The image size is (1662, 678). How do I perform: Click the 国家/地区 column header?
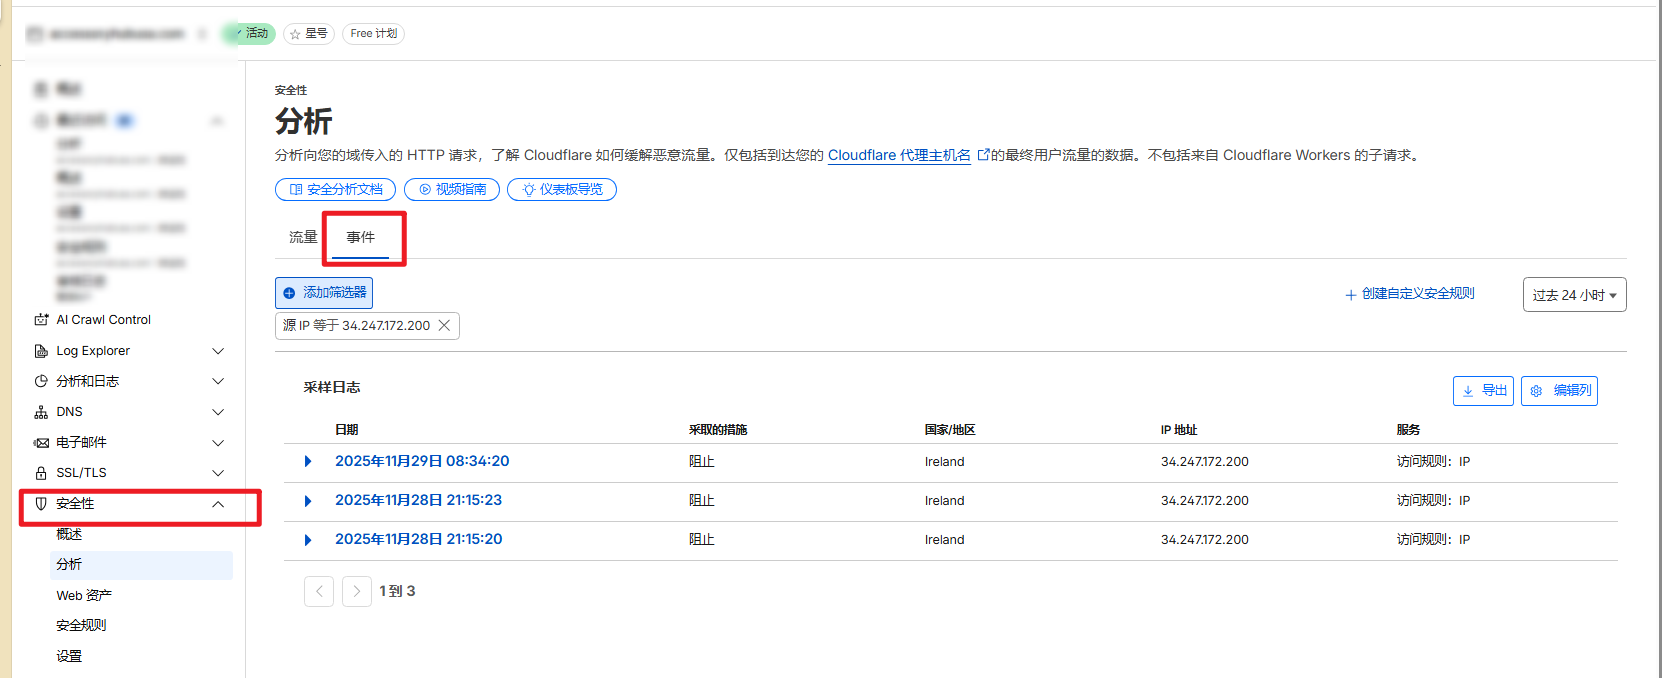point(950,430)
